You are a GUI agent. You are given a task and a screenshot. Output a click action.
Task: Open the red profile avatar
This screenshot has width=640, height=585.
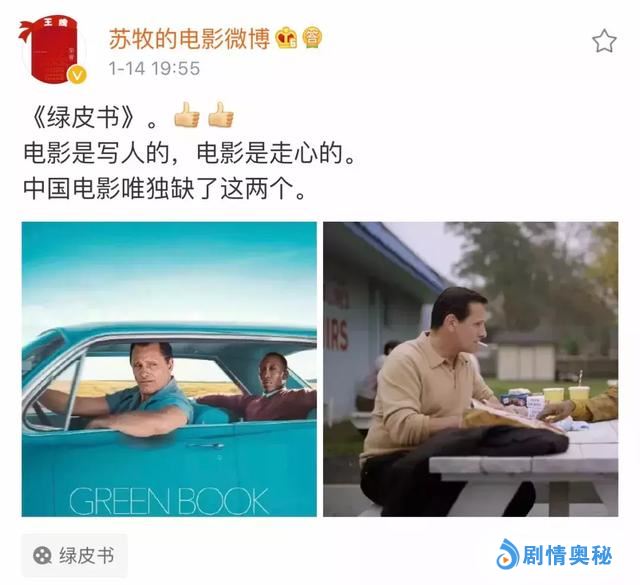[52, 49]
